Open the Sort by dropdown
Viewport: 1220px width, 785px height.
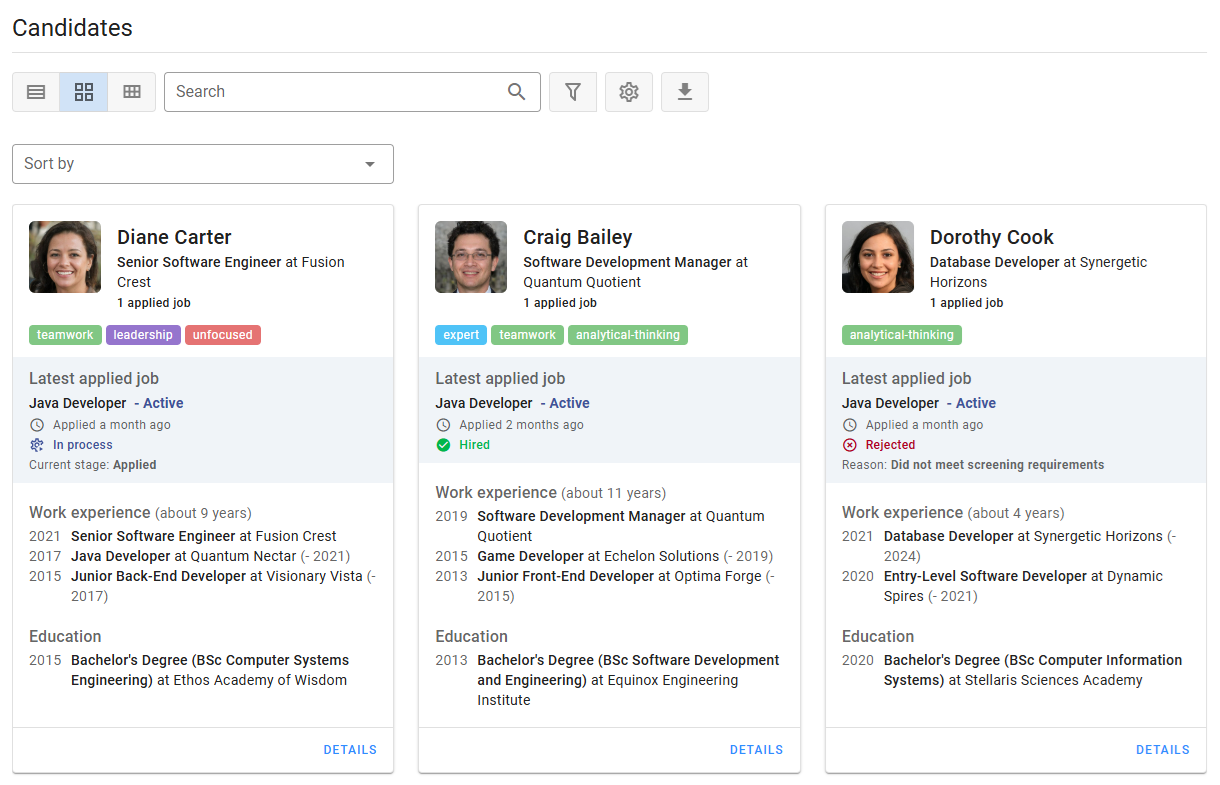pos(190,164)
